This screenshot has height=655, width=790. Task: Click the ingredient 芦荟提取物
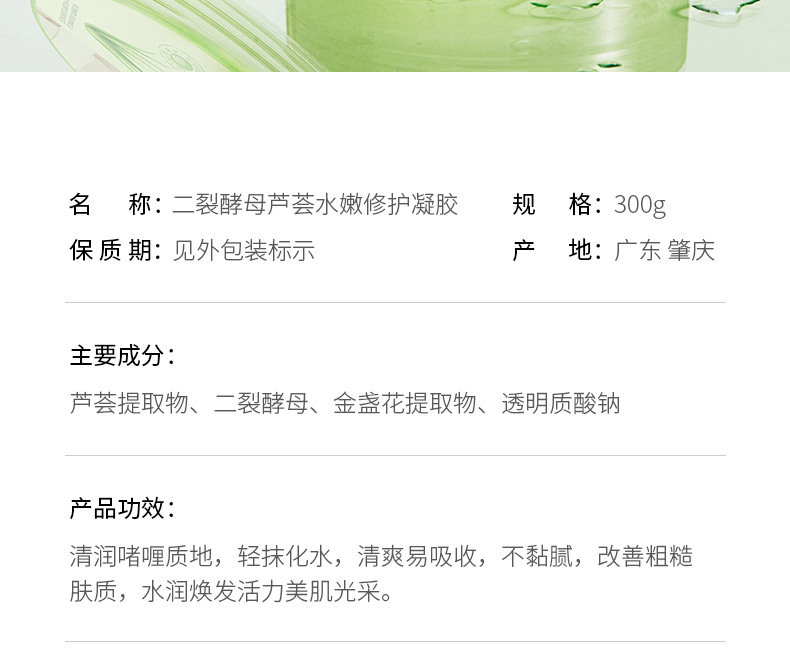point(129,404)
